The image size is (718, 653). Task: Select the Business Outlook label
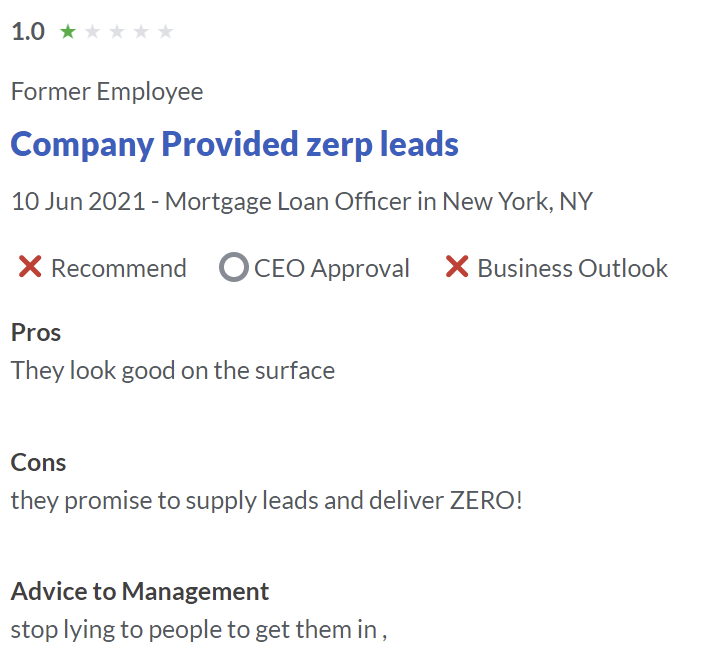pos(572,268)
